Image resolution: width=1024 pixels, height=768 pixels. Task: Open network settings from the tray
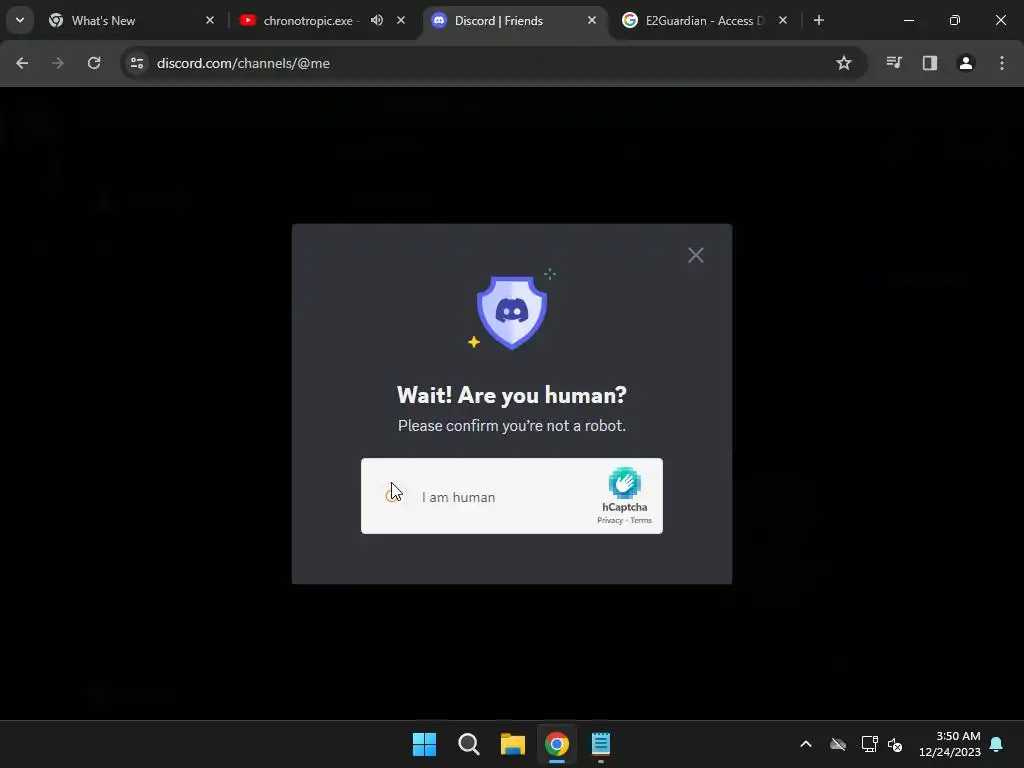(x=869, y=744)
